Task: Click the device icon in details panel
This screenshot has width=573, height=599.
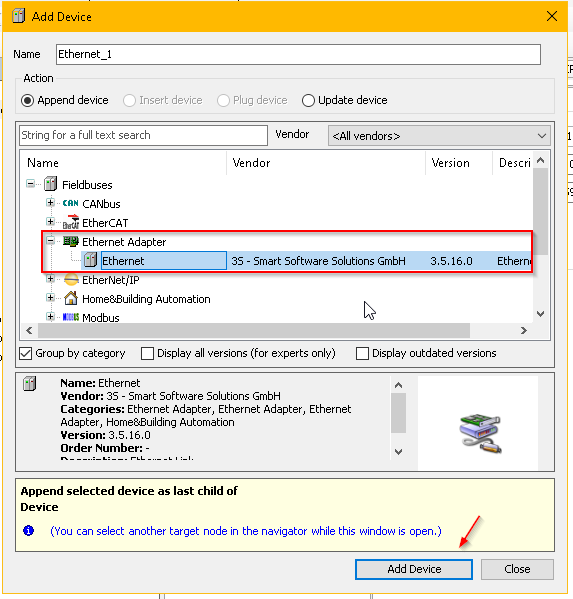Action: tap(29, 384)
